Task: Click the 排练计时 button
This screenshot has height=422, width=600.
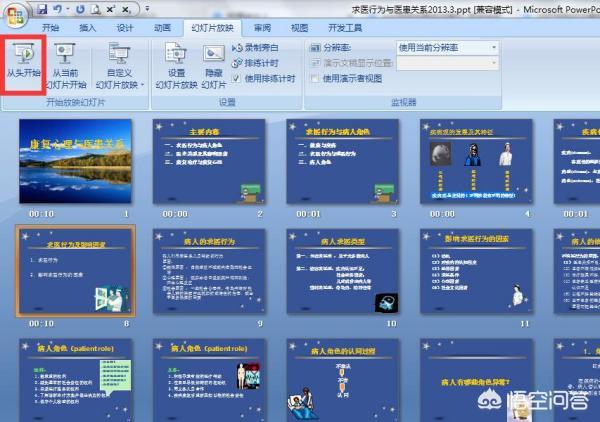Action: [256, 63]
